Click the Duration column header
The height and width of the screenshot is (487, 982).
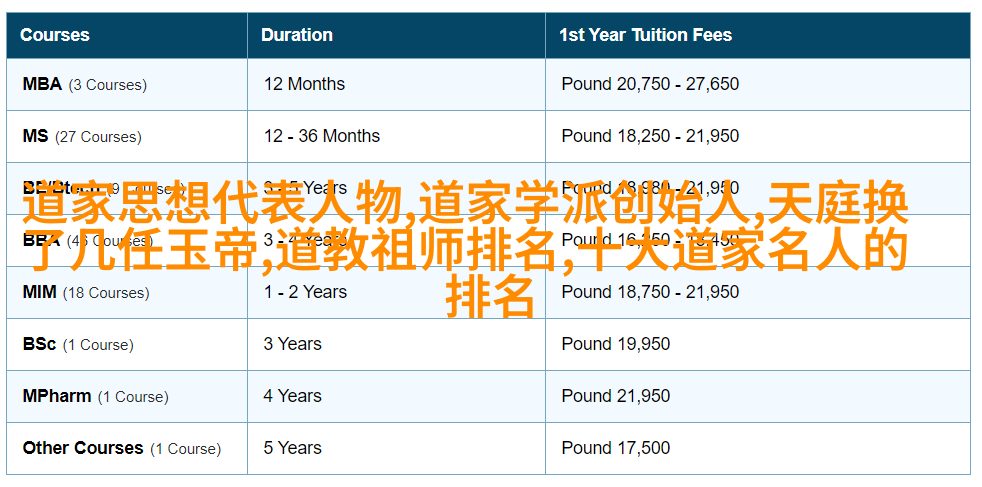pyautogui.click(x=297, y=35)
